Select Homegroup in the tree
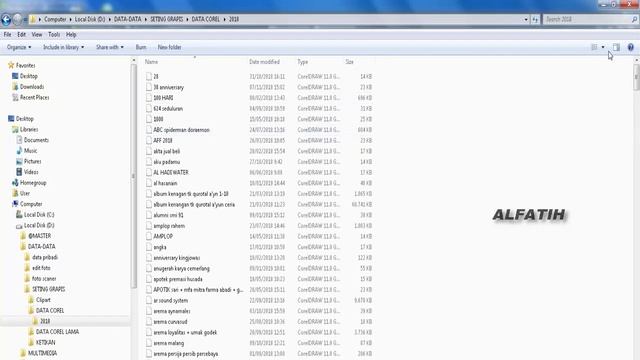The height and width of the screenshot is (360, 640). click(33, 182)
